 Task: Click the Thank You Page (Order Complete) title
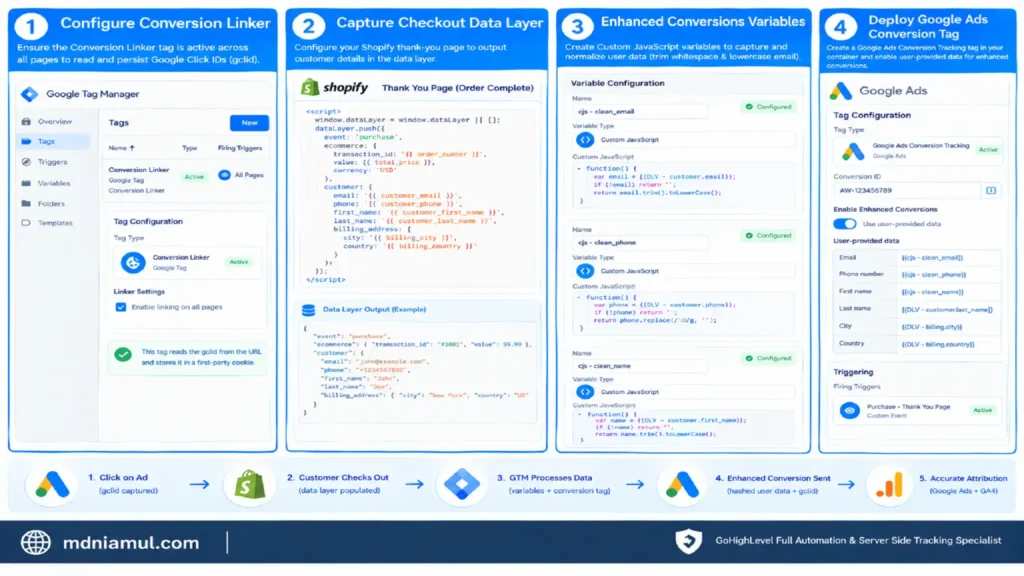[457, 88]
